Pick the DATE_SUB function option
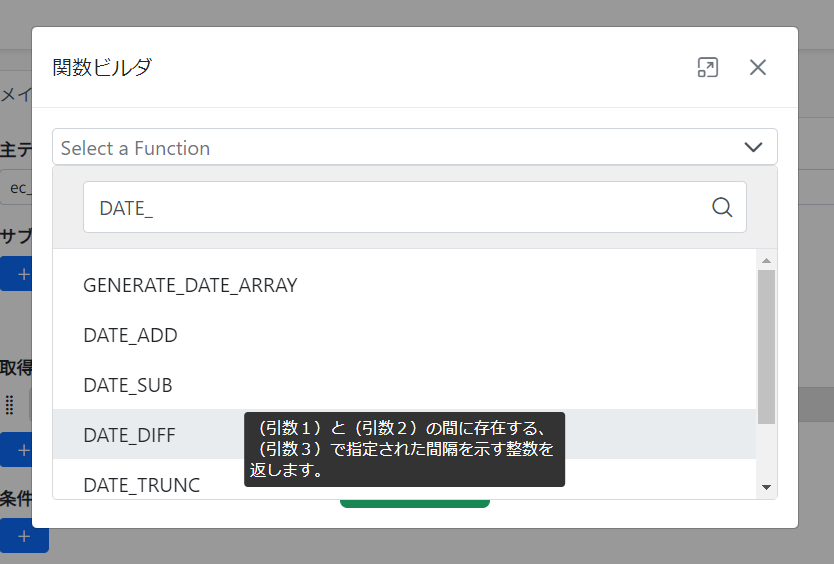Image resolution: width=834 pixels, height=564 pixels. click(128, 385)
